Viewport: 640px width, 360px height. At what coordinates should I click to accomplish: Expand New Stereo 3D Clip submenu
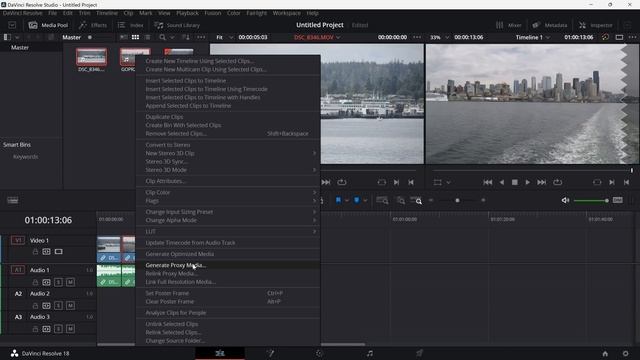coord(228,153)
